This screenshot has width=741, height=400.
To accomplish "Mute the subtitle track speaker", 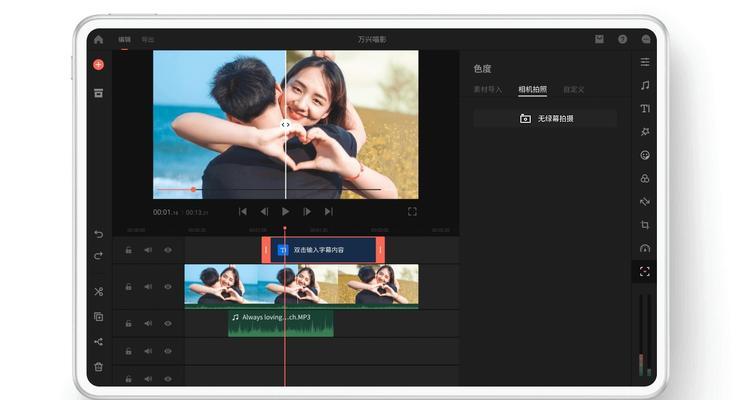I will (148, 250).
